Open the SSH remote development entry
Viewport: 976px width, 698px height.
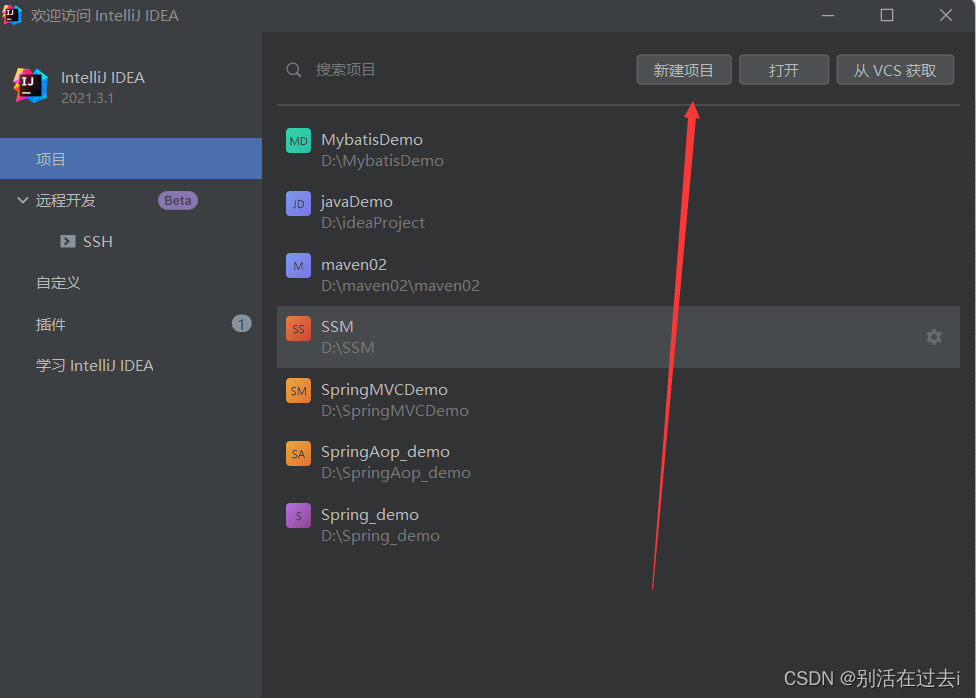(98, 242)
